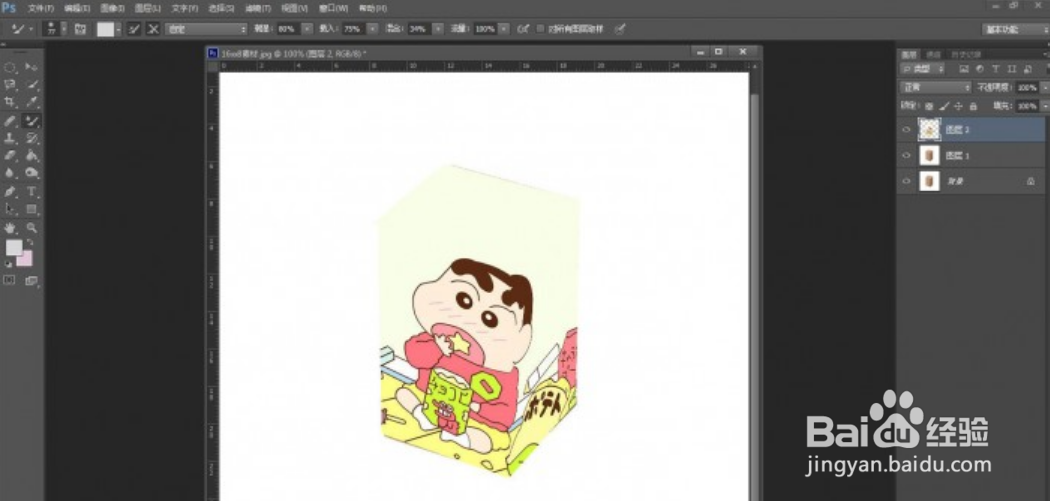1050x501 pixels.
Task: Open the flow 100% slider dropdown
Action: [504, 29]
